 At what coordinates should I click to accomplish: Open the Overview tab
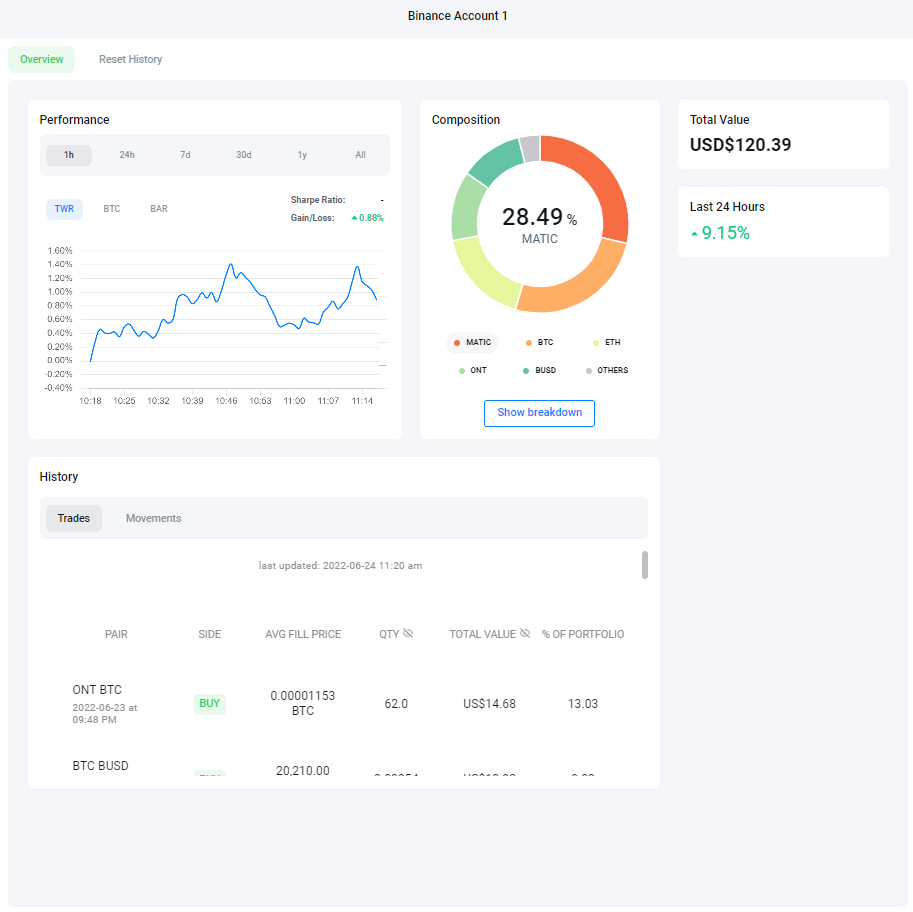pyautogui.click(x=41, y=59)
